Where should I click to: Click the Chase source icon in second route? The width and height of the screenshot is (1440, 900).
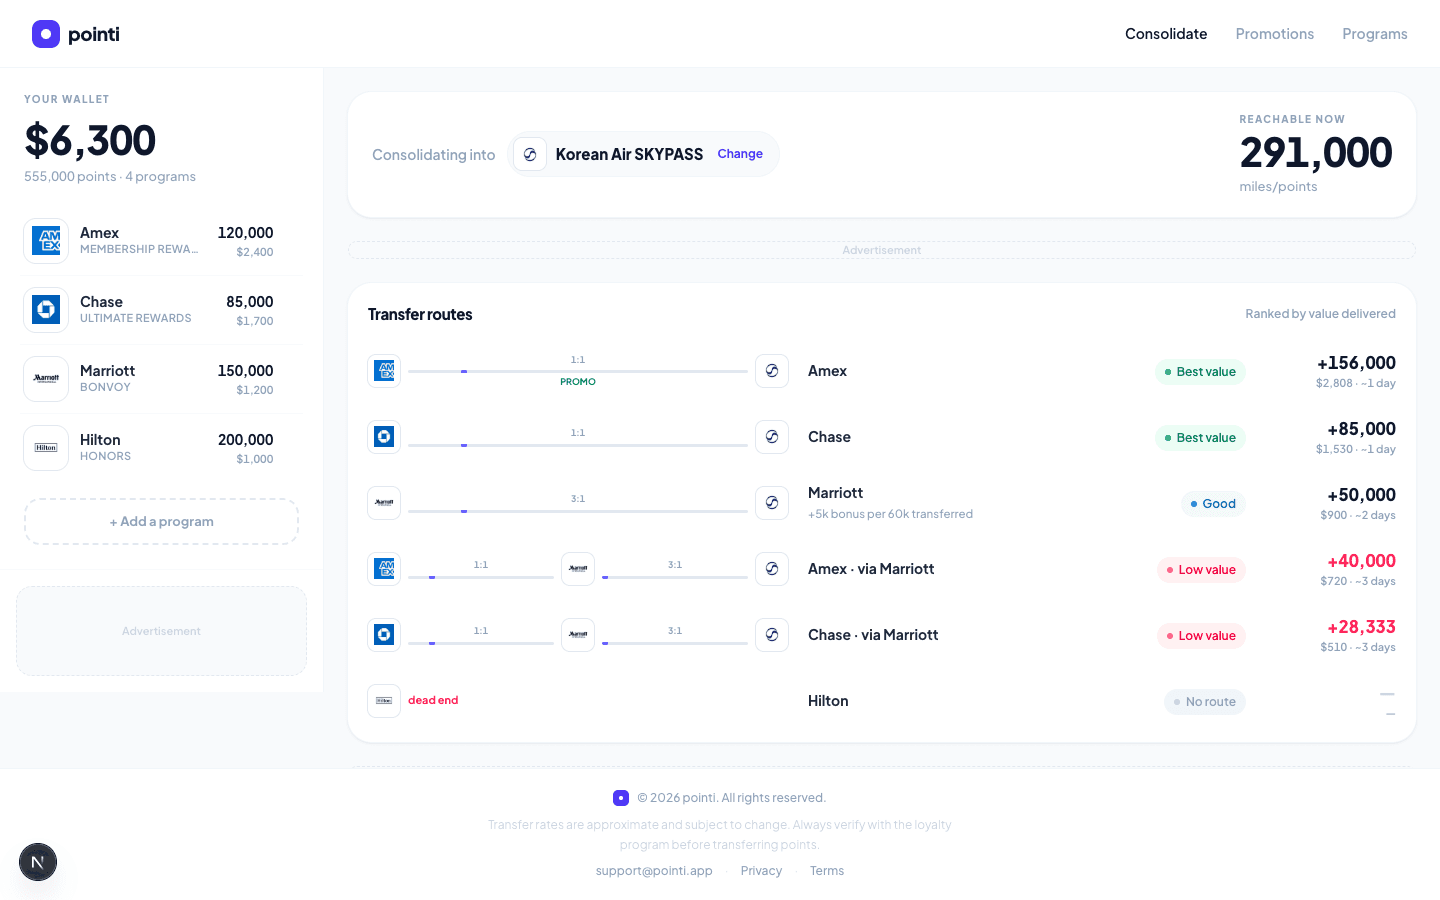(x=384, y=437)
